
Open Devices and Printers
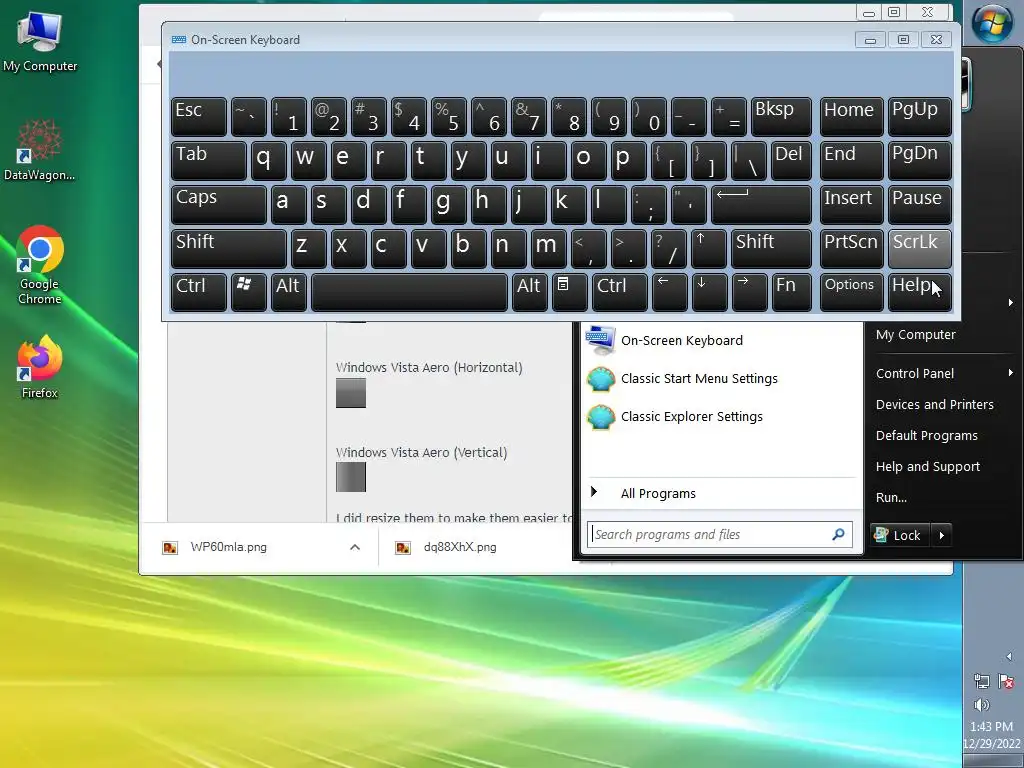click(x=935, y=404)
